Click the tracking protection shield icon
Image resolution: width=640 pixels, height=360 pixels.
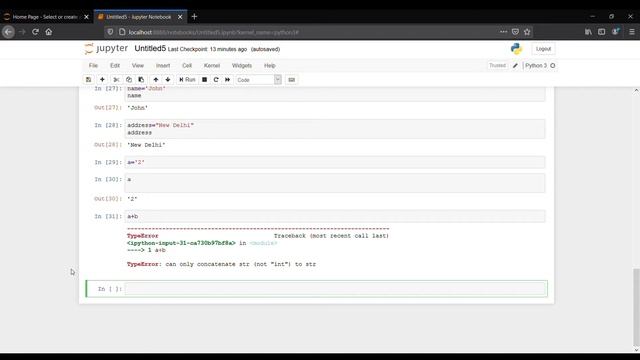click(110, 32)
